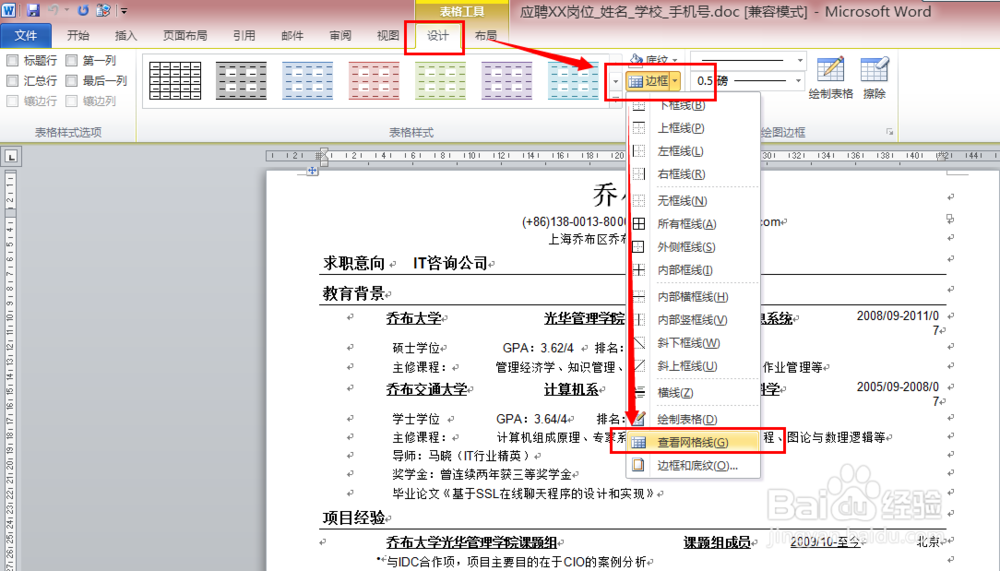The width and height of the screenshot is (1000, 571).
Task: Toggle the 汇总行 total row checkbox
Action: [12, 81]
